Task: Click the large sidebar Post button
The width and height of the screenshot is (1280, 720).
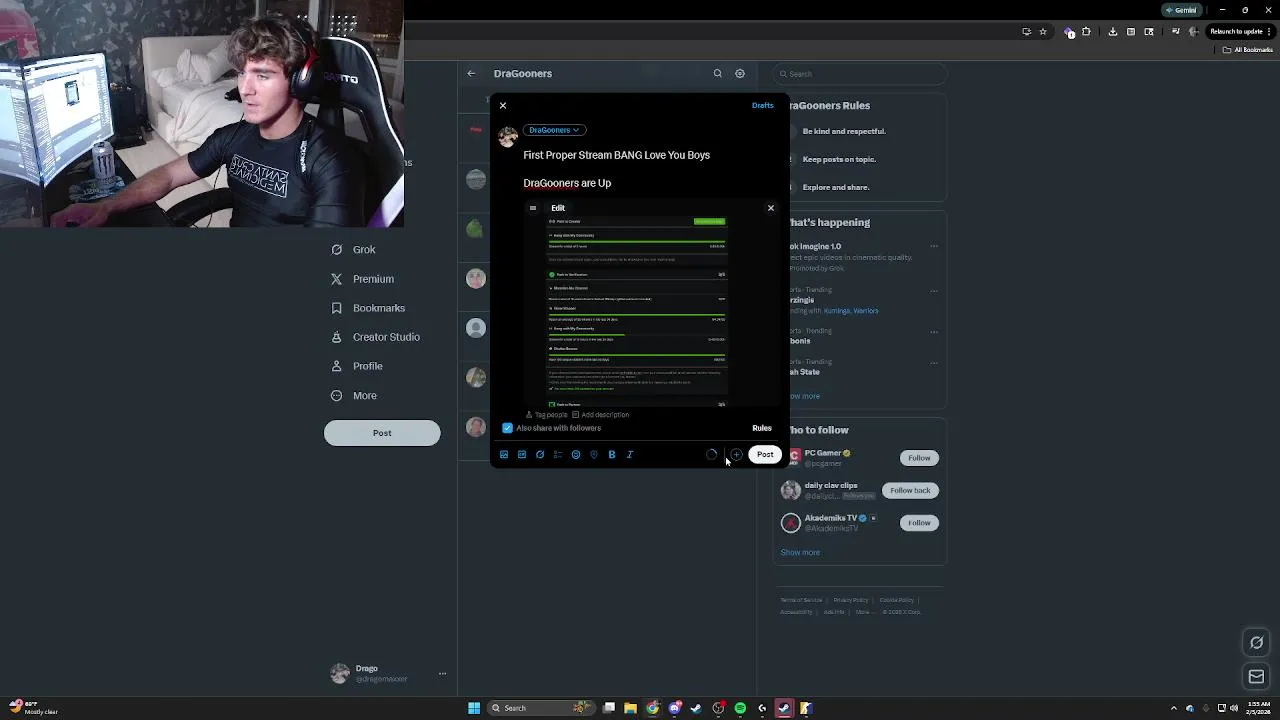Action: pyautogui.click(x=382, y=433)
